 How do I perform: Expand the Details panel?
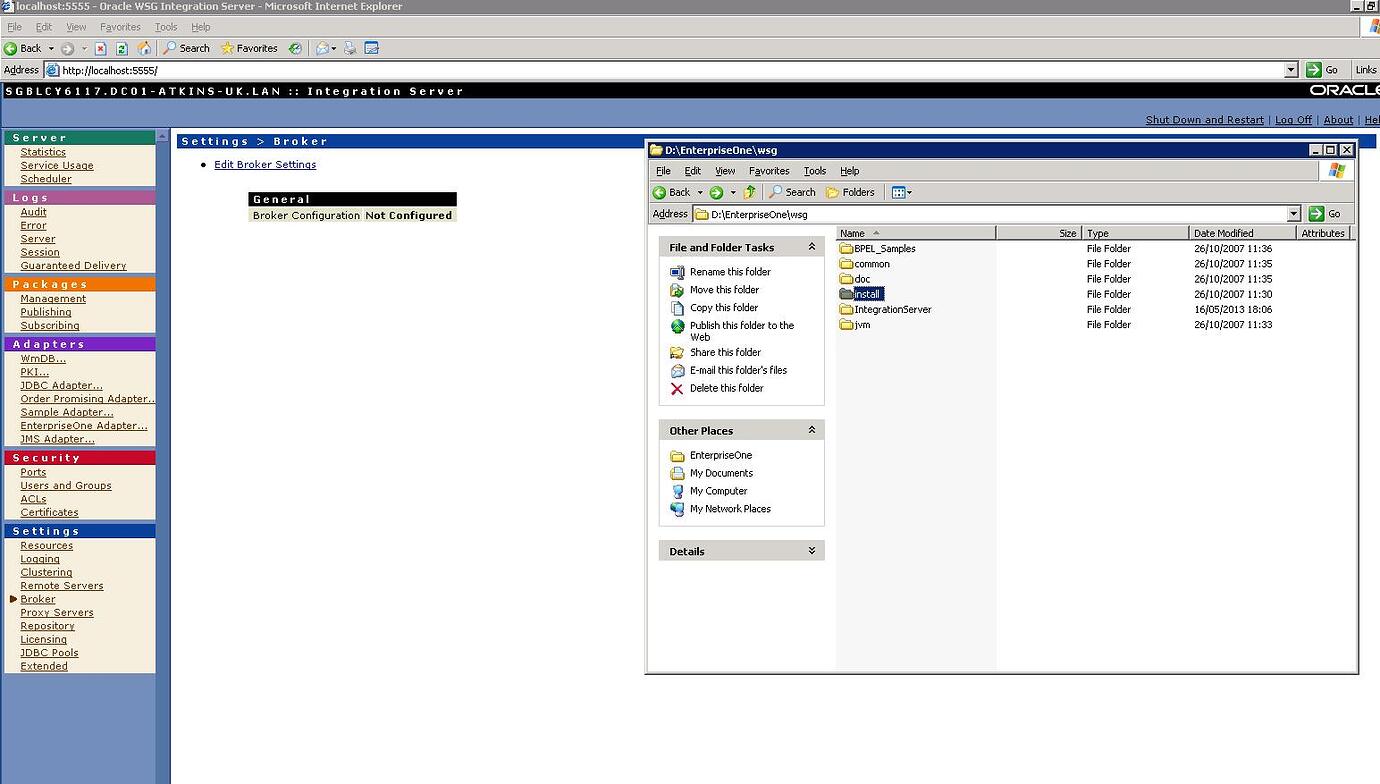pos(811,551)
